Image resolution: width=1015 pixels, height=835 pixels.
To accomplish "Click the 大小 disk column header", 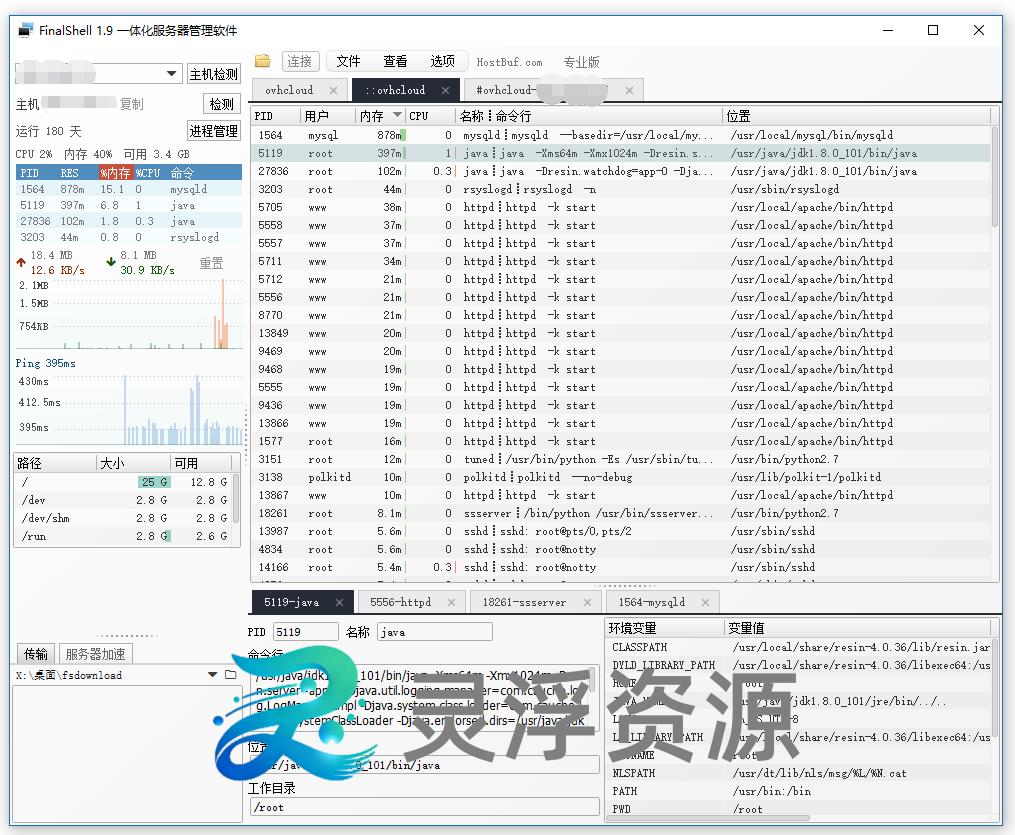I will coord(133,463).
